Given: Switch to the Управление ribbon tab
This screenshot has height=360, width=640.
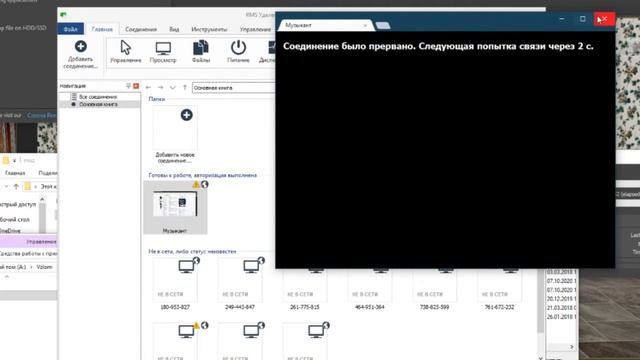Looking at the screenshot, I should [255, 29].
